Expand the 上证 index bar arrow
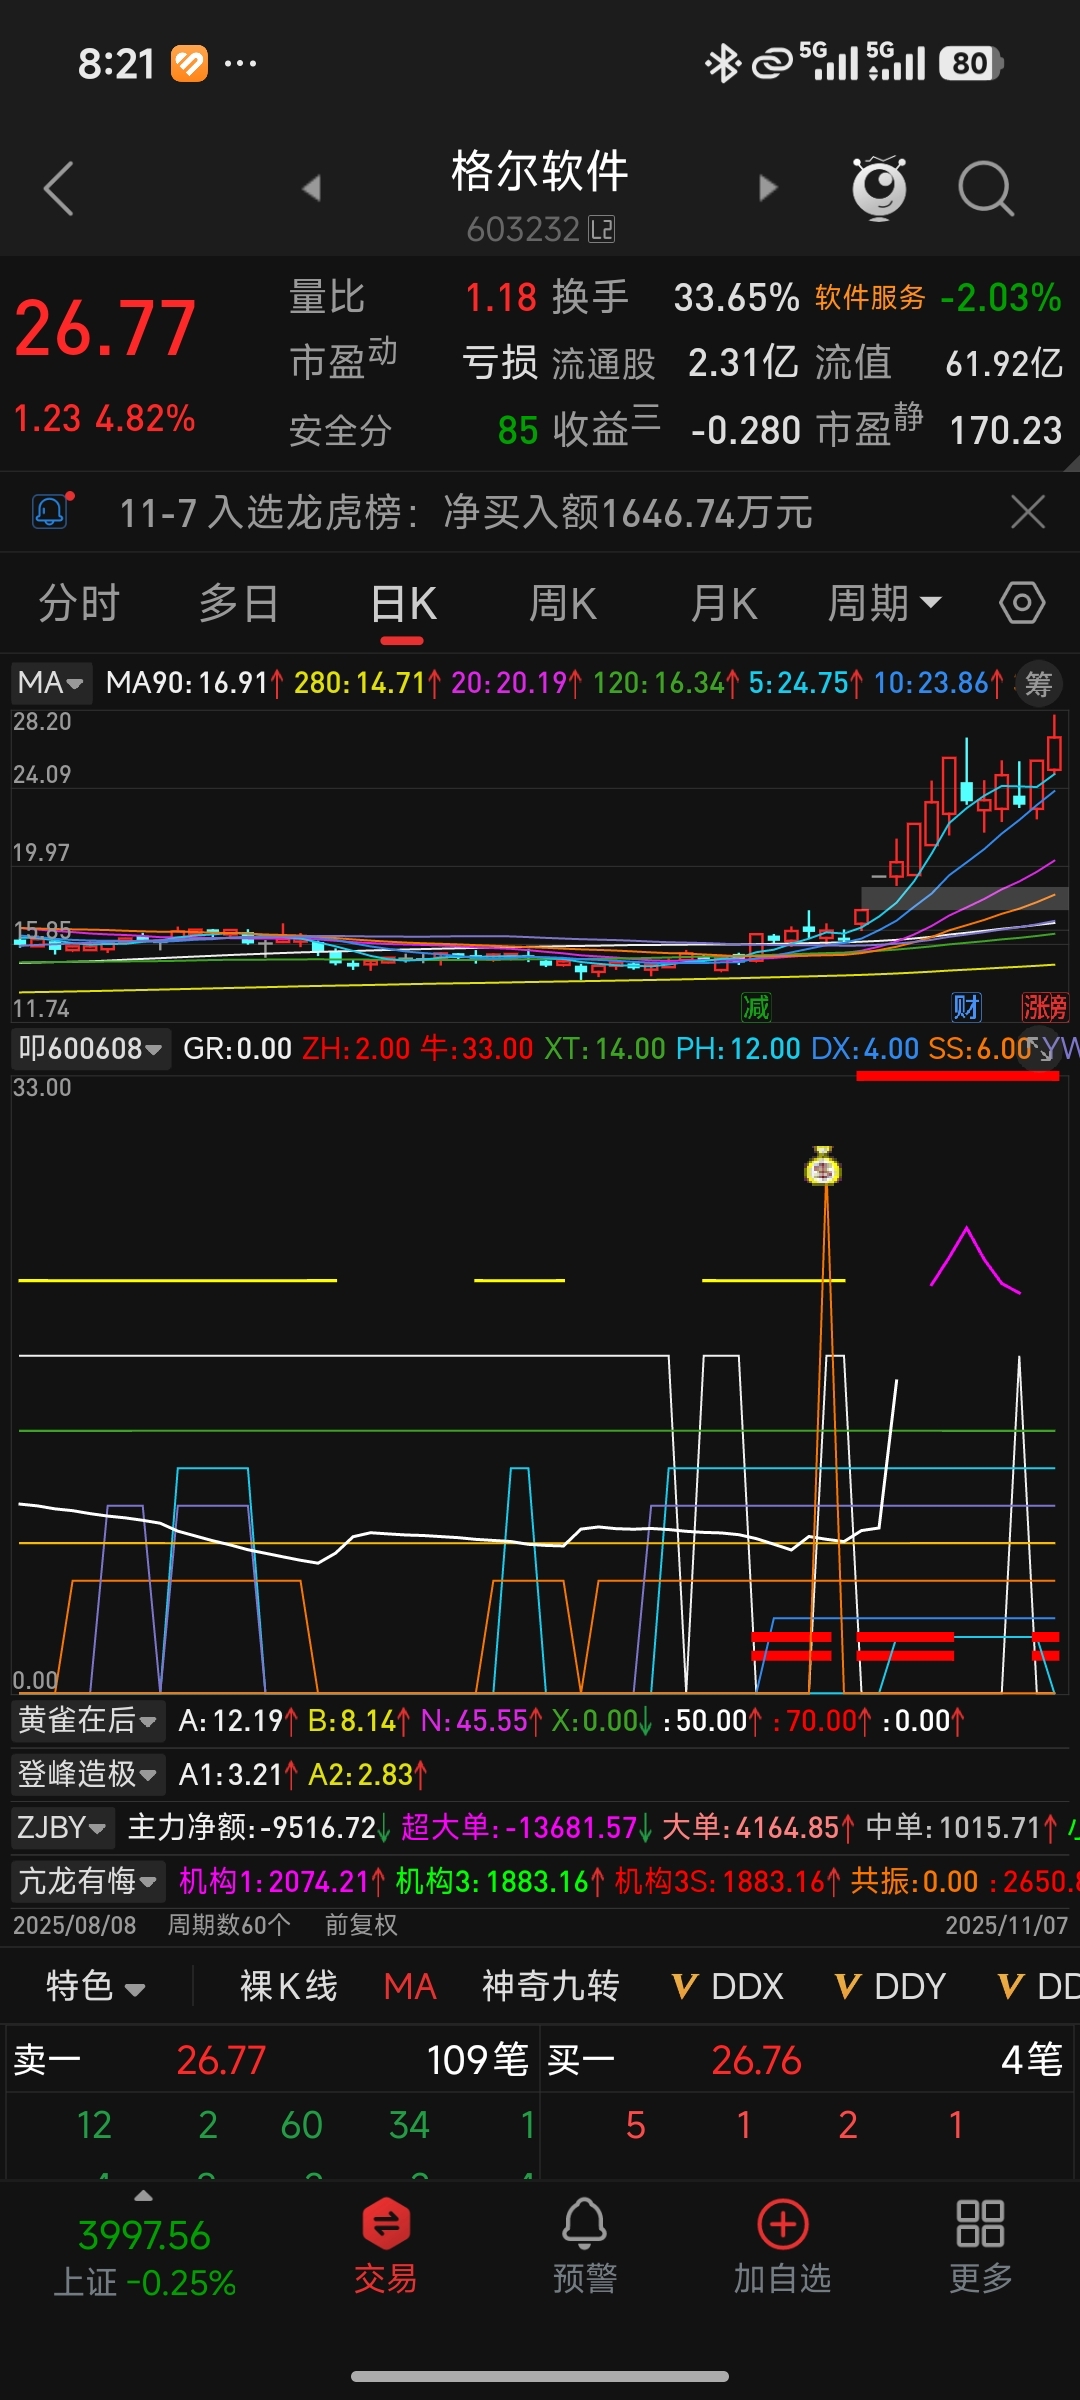Viewport: 1080px width, 2400px height. [144, 2196]
